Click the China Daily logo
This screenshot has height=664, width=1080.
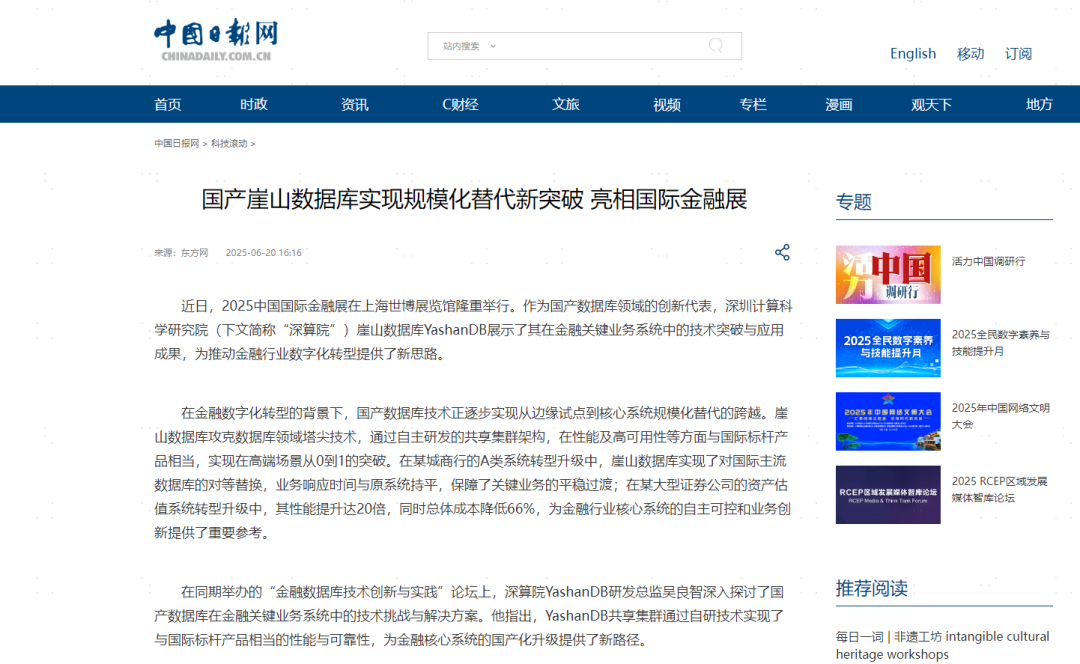216,41
